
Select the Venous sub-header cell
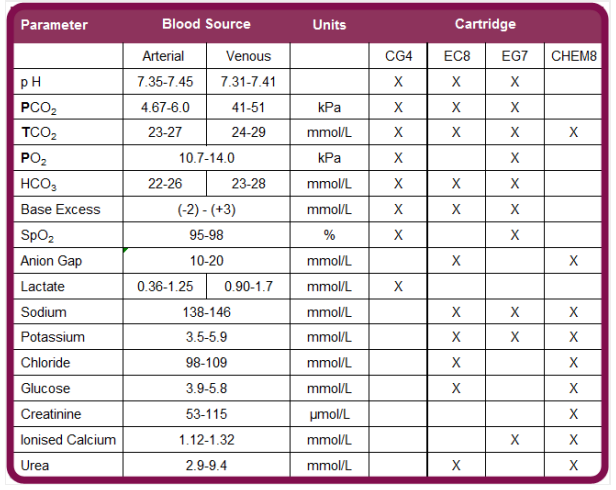(249, 56)
